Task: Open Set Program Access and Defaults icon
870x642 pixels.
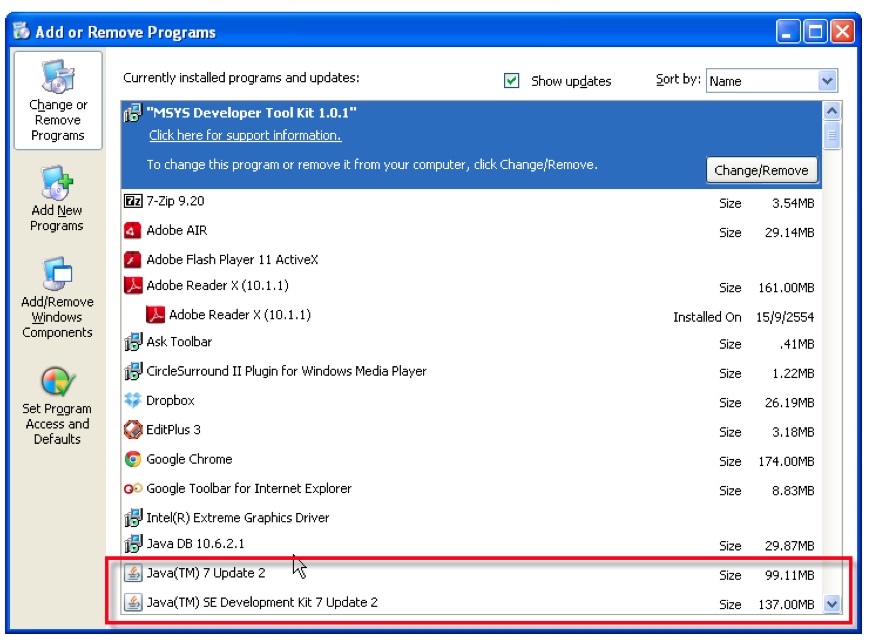Action: (x=58, y=381)
